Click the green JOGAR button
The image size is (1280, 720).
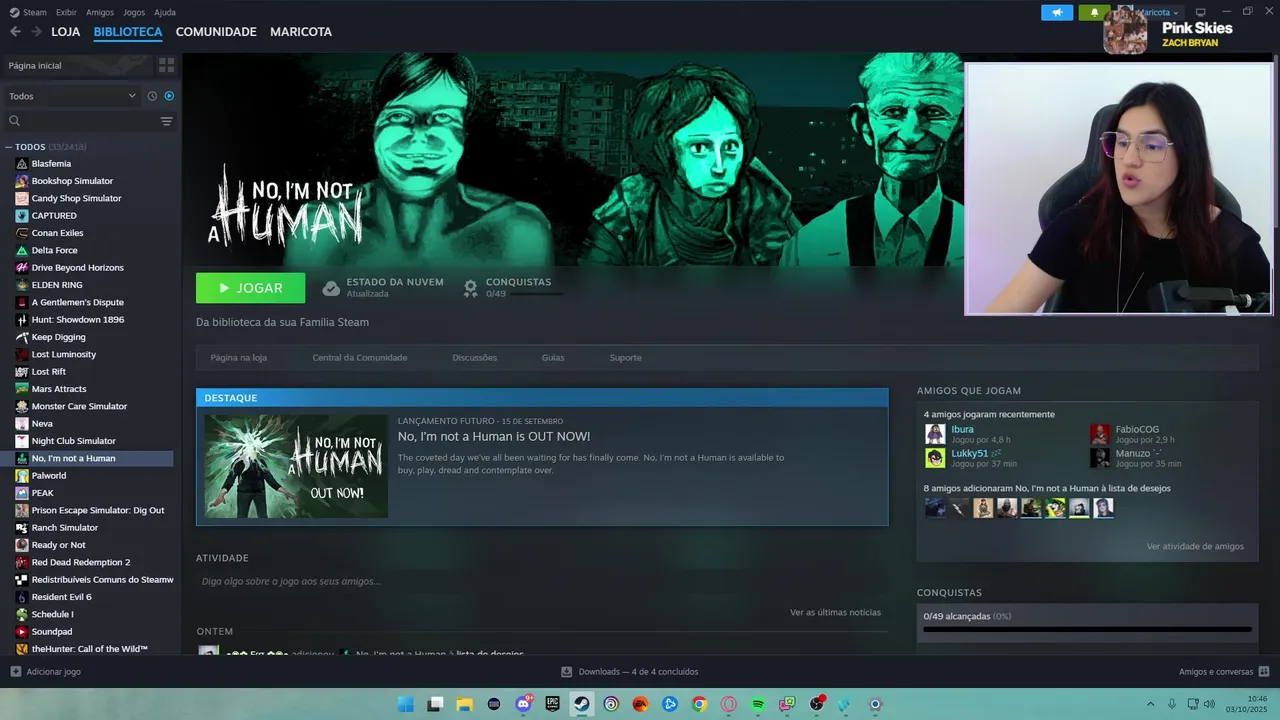(x=250, y=288)
